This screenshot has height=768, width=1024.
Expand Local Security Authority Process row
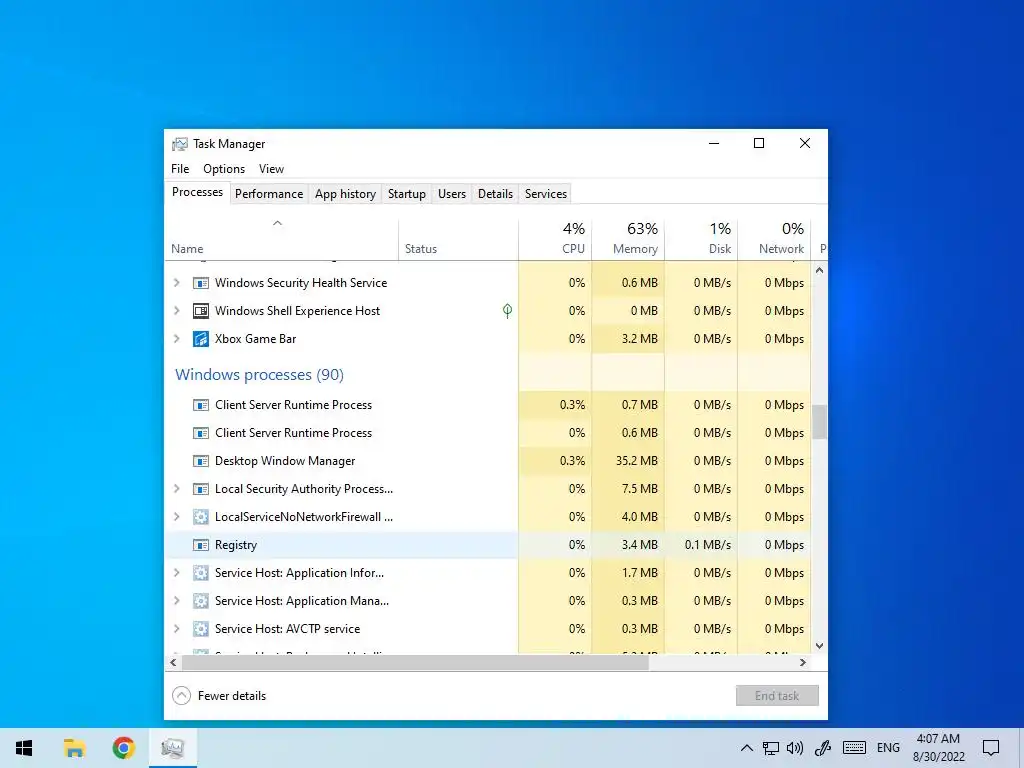point(176,489)
